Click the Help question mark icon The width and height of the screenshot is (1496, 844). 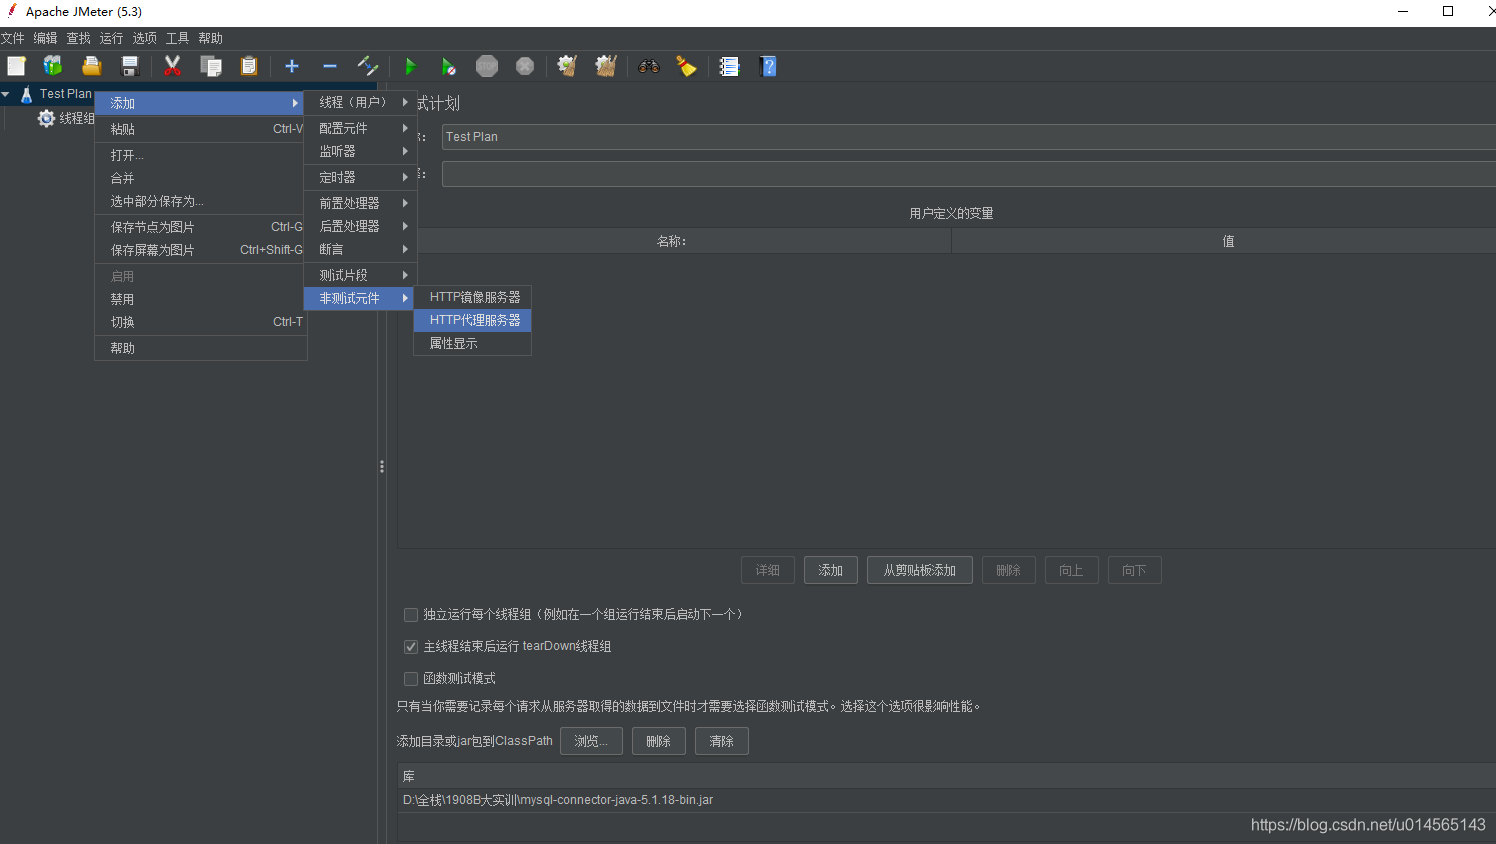(768, 66)
